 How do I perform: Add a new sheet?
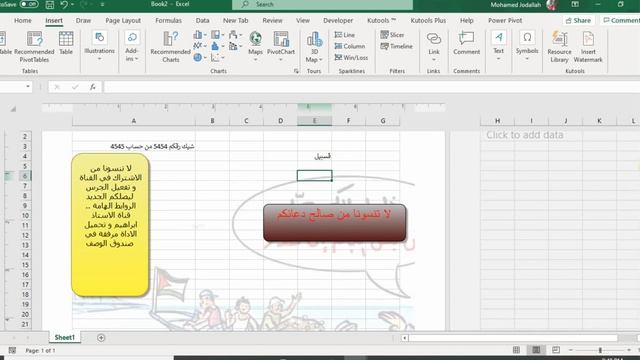click(101, 338)
